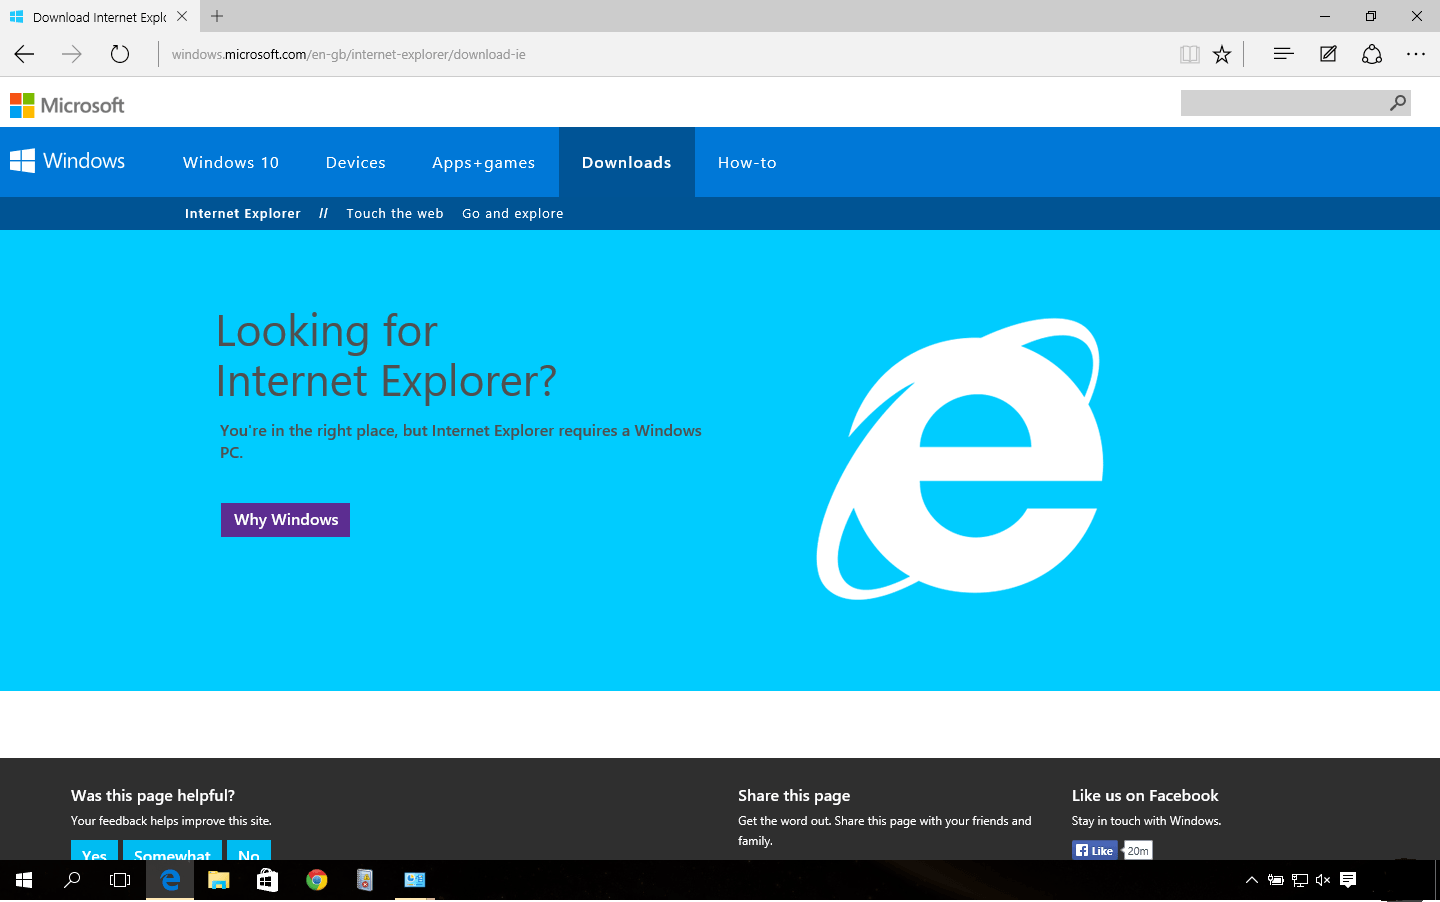Open the "Touch the web" menu item
This screenshot has height=902, width=1440.
[395, 213]
